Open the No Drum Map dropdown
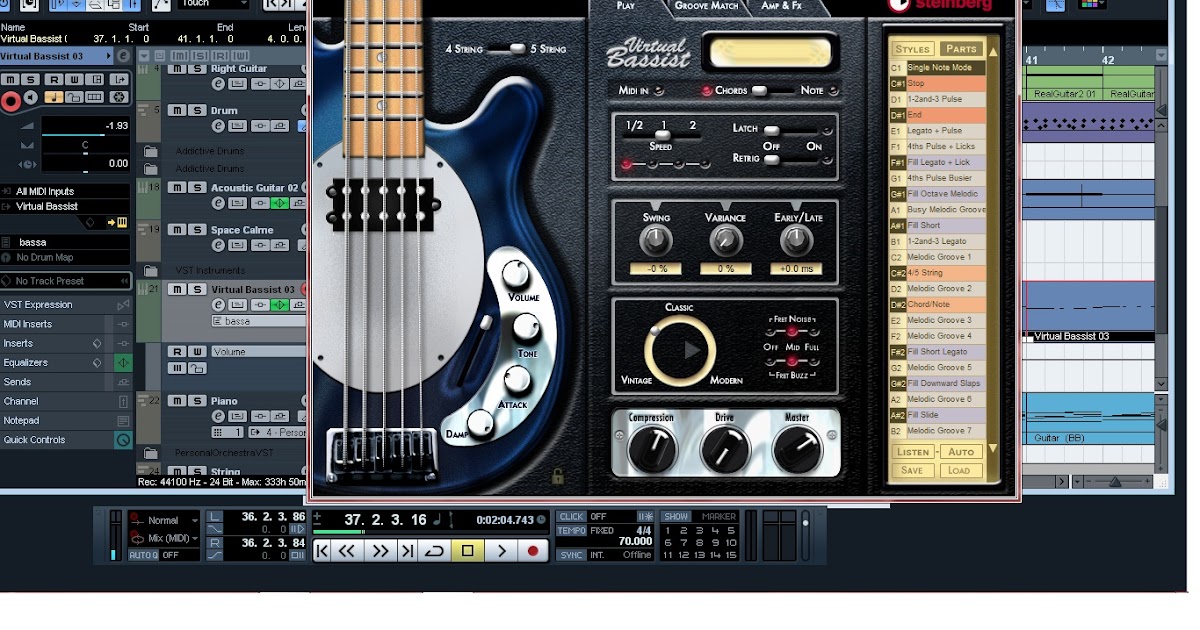1200x630 pixels. click(x=66, y=257)
